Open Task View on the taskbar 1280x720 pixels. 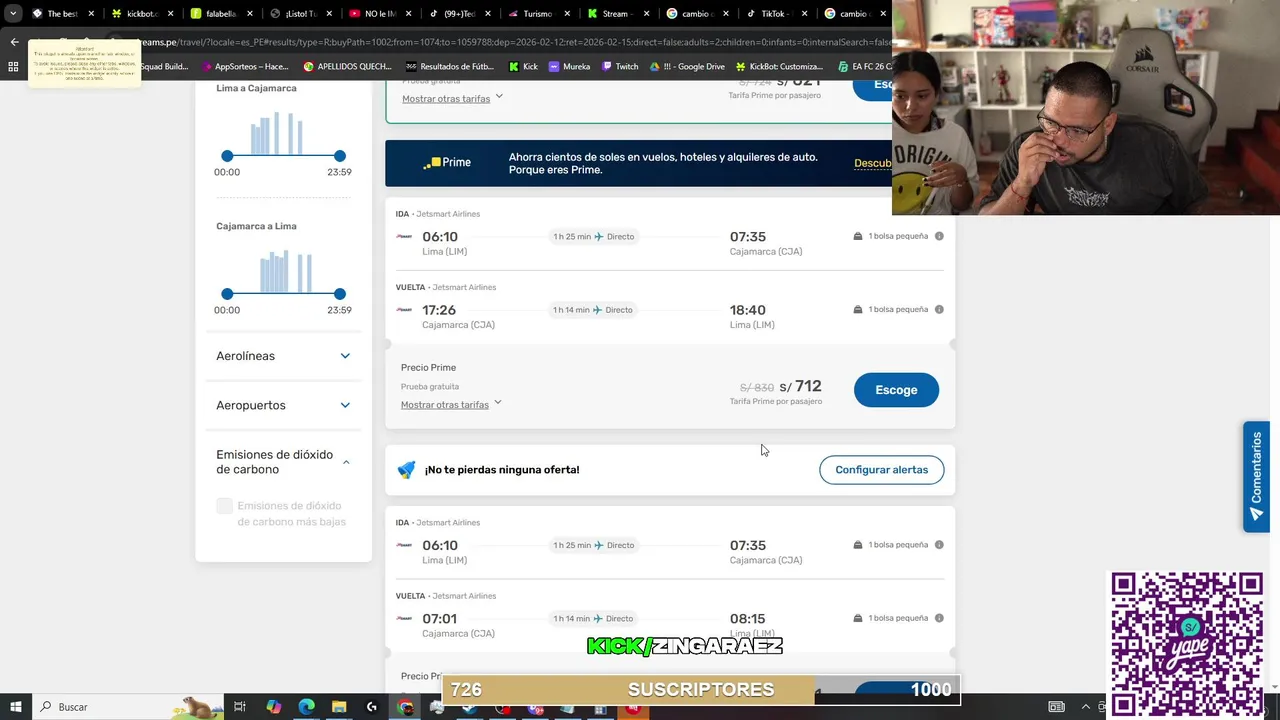point(240,707)
